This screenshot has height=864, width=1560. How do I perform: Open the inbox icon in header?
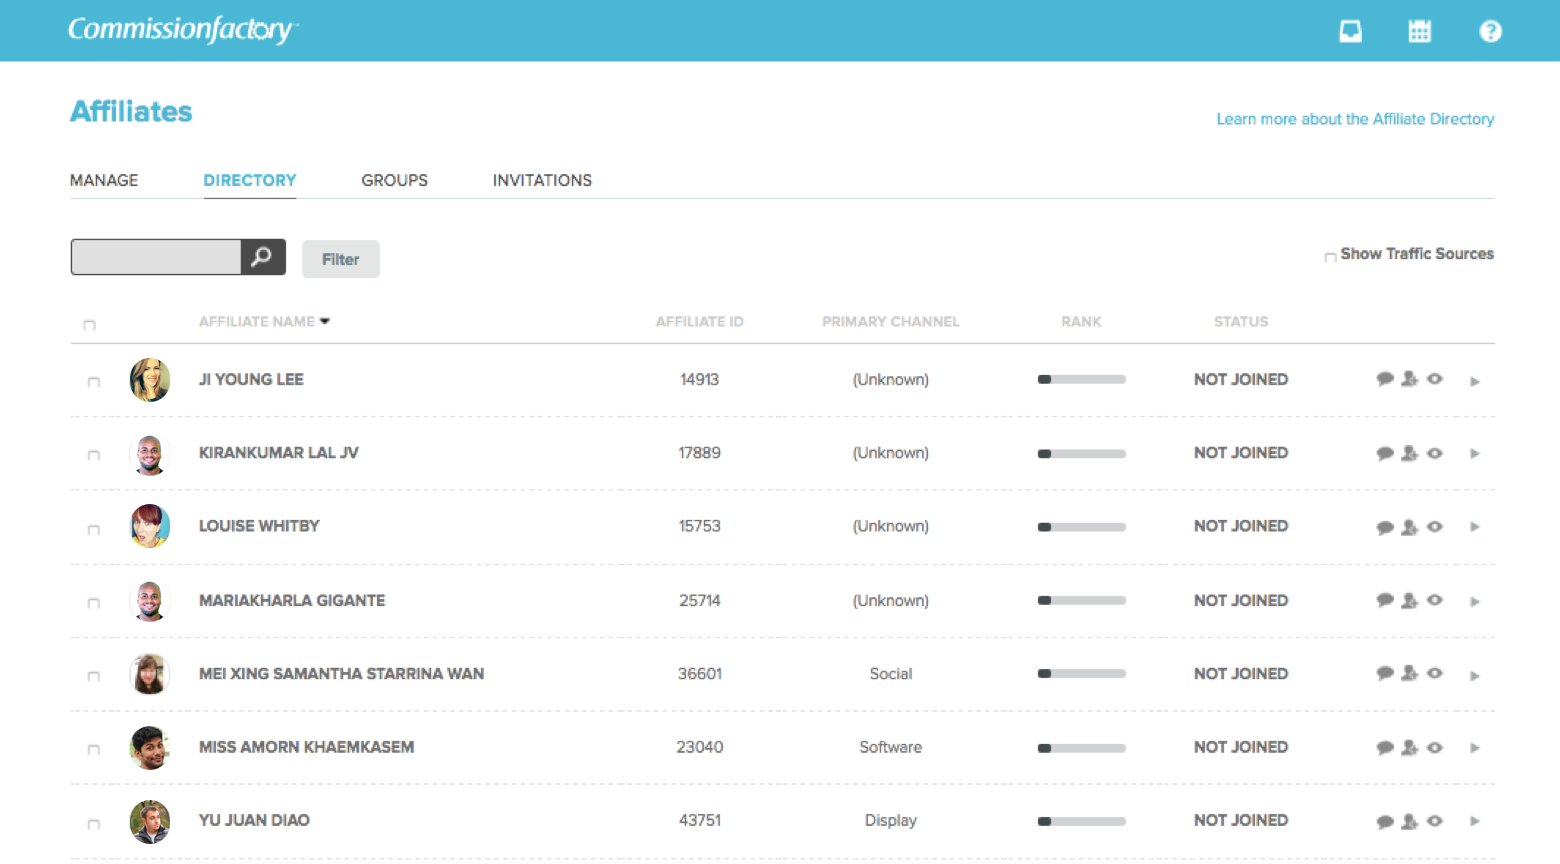1350,31
